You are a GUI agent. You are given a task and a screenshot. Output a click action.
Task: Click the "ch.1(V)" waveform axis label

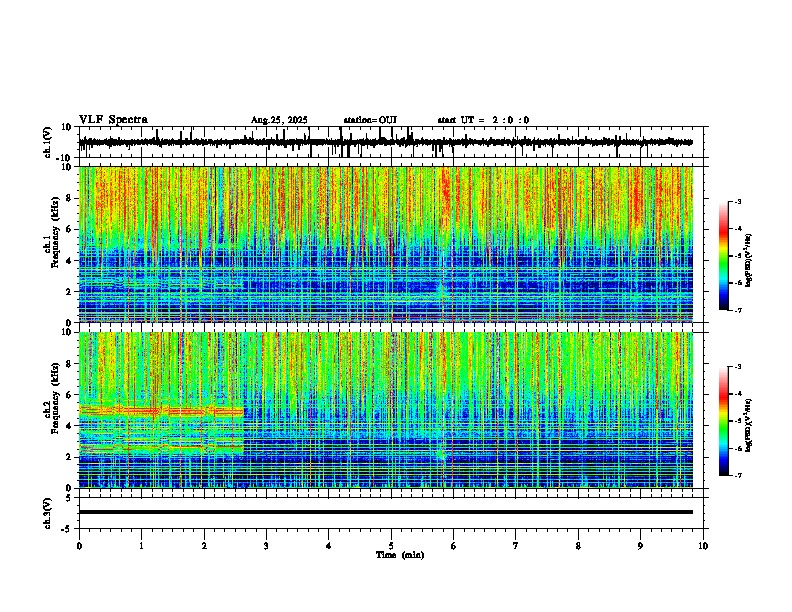[x=47, y=142]
